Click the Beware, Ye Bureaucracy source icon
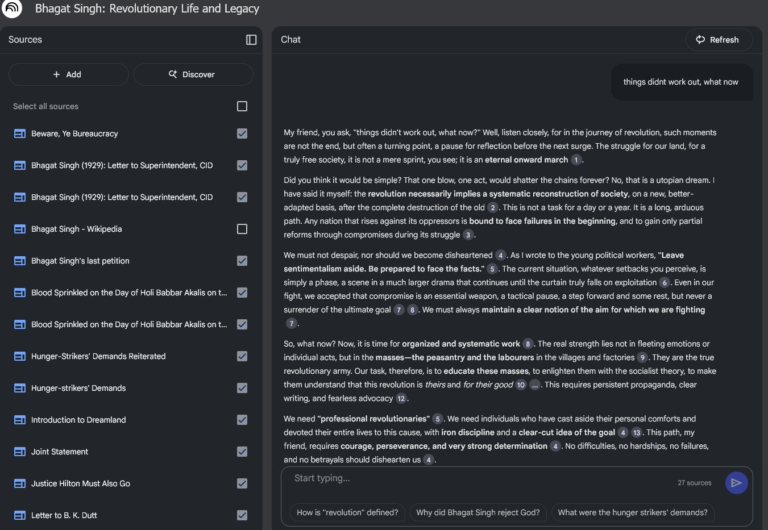This screenshot has width=768, height=530. pyautogui.click(x=19, y=134)
